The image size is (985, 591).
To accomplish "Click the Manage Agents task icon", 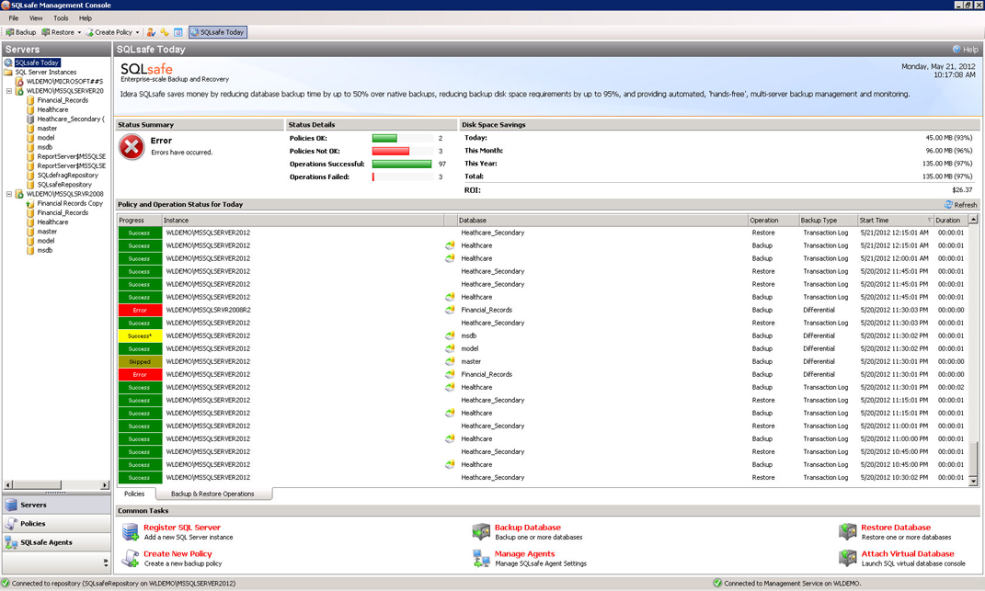I will [x=481, y=558].
